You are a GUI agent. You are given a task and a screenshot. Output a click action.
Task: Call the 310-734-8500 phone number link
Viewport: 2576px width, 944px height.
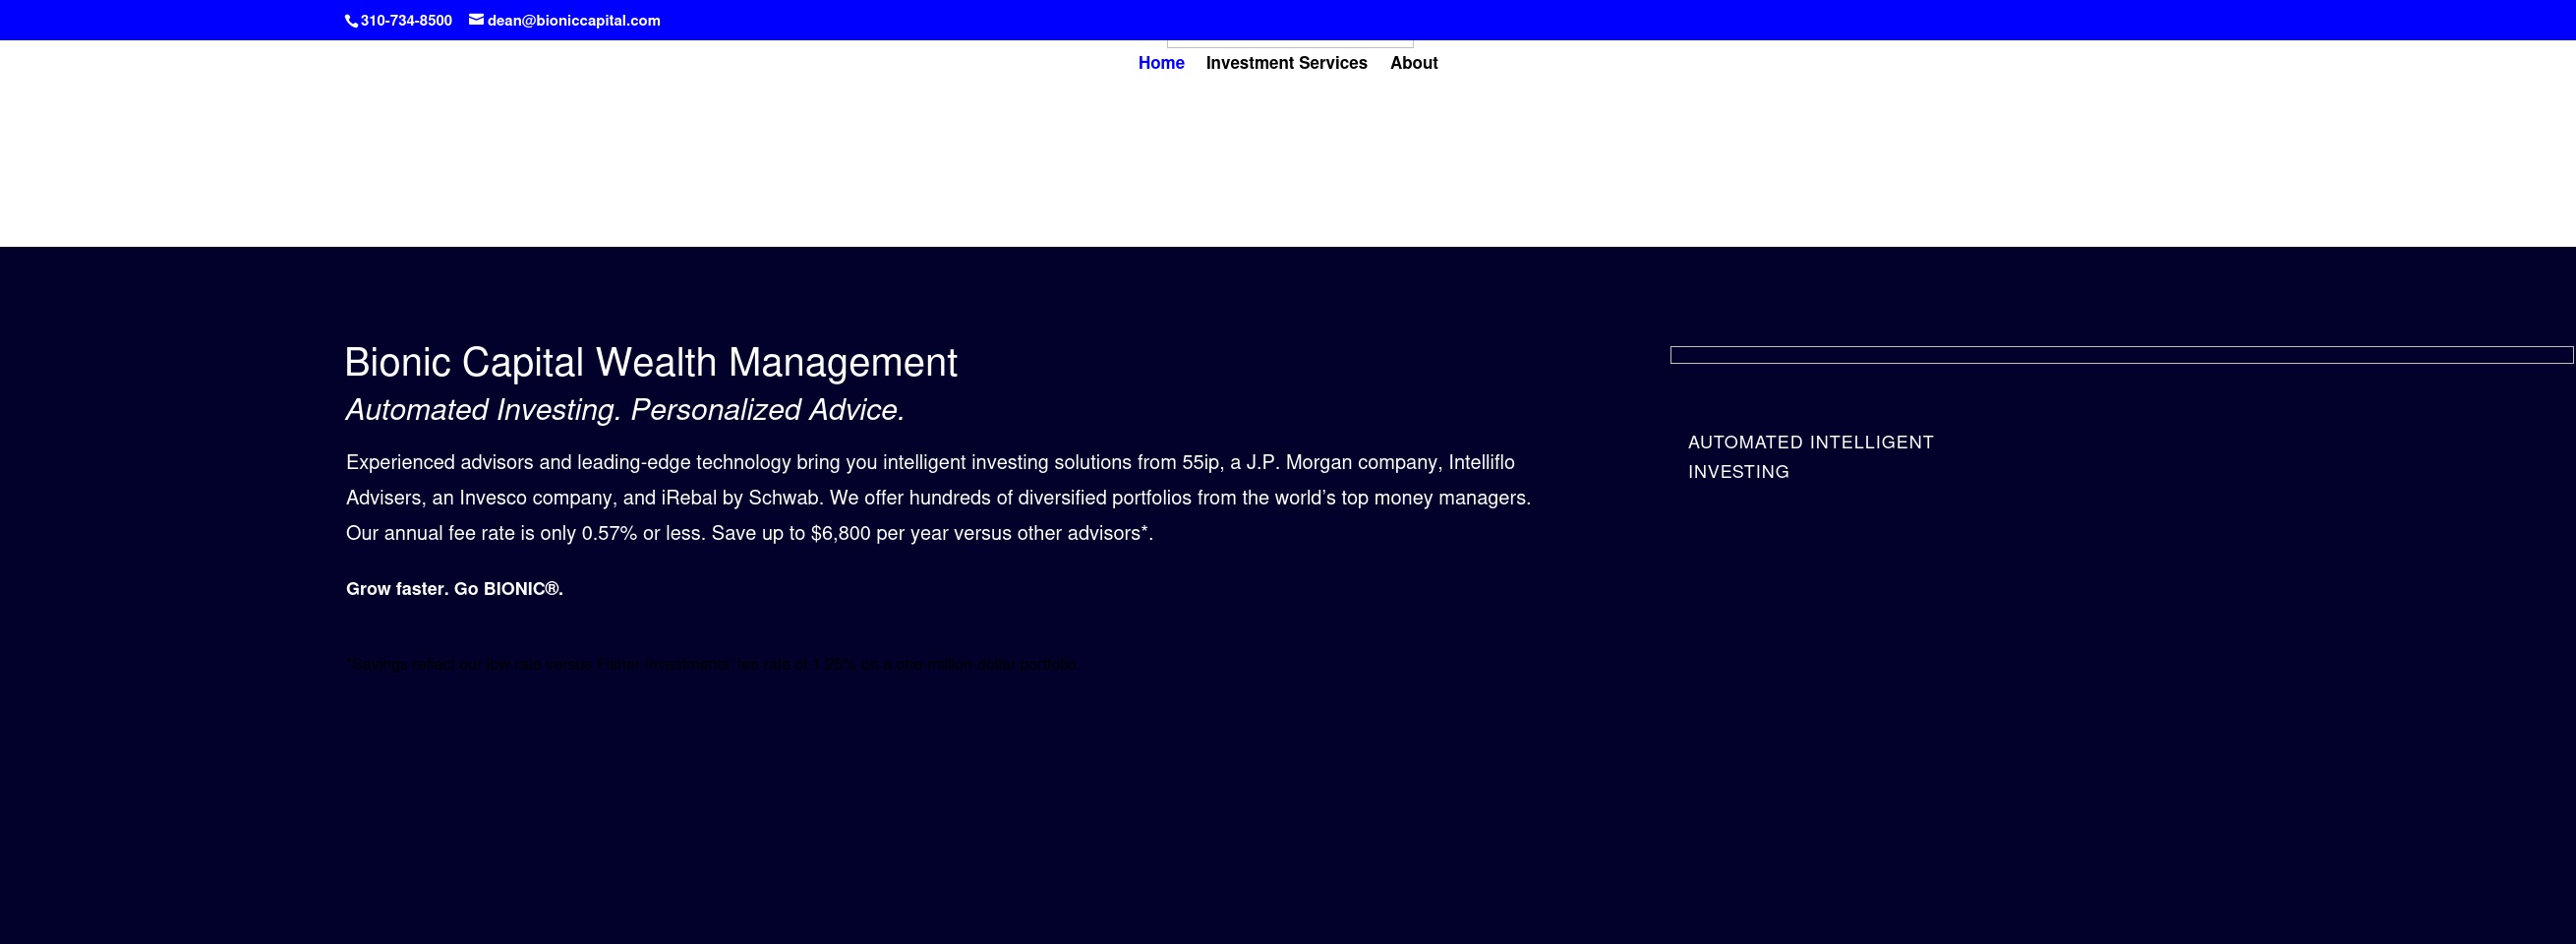coord(406,21)
